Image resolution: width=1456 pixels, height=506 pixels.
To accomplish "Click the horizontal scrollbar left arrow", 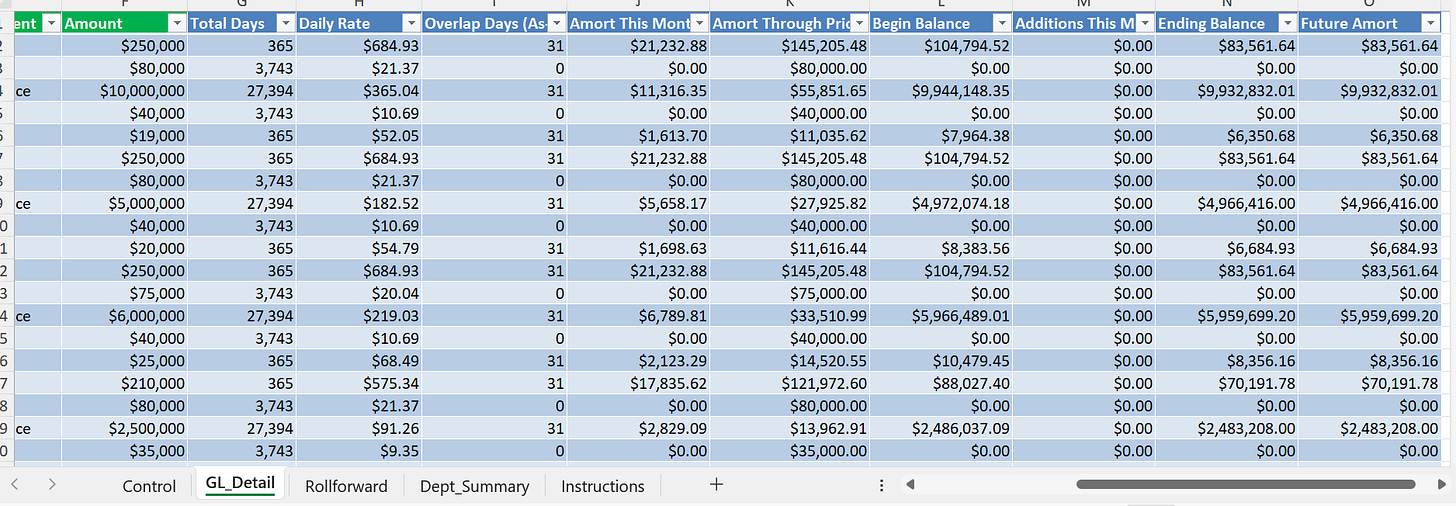I will pyautogui.click(x=910, y=485).
